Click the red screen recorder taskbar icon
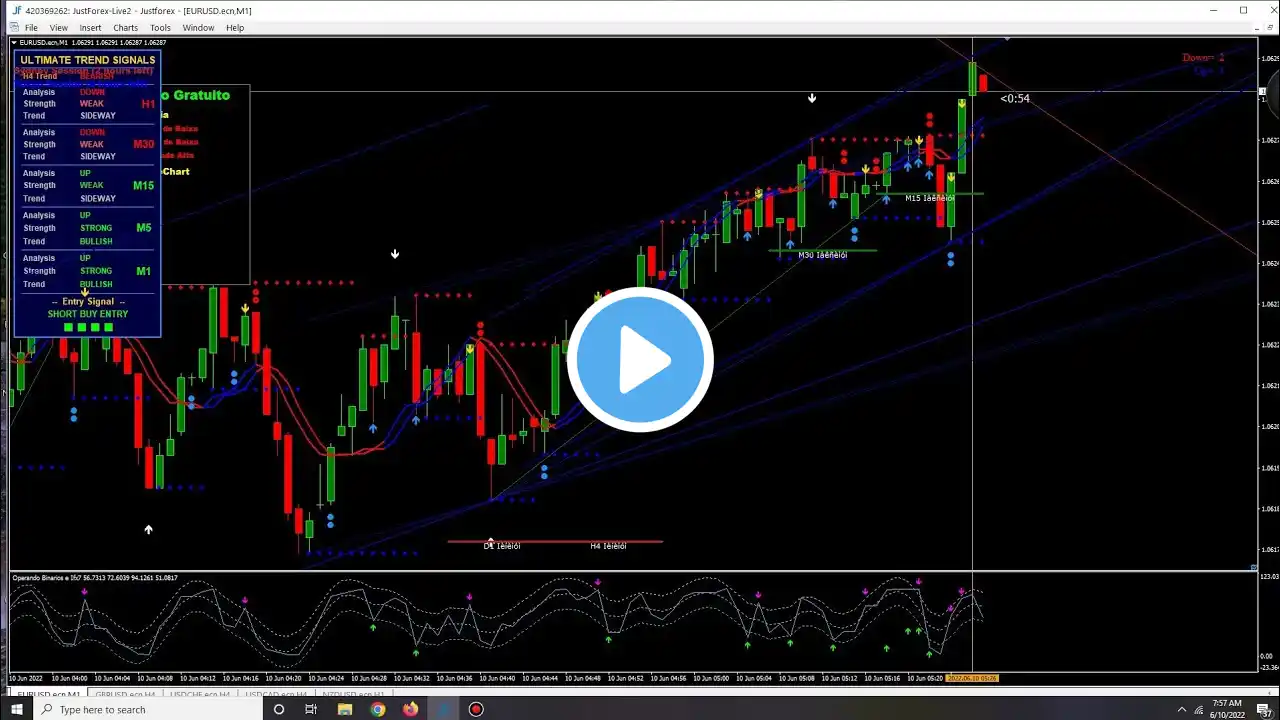This screenshot has height=720, width=1280. point(476,709)
